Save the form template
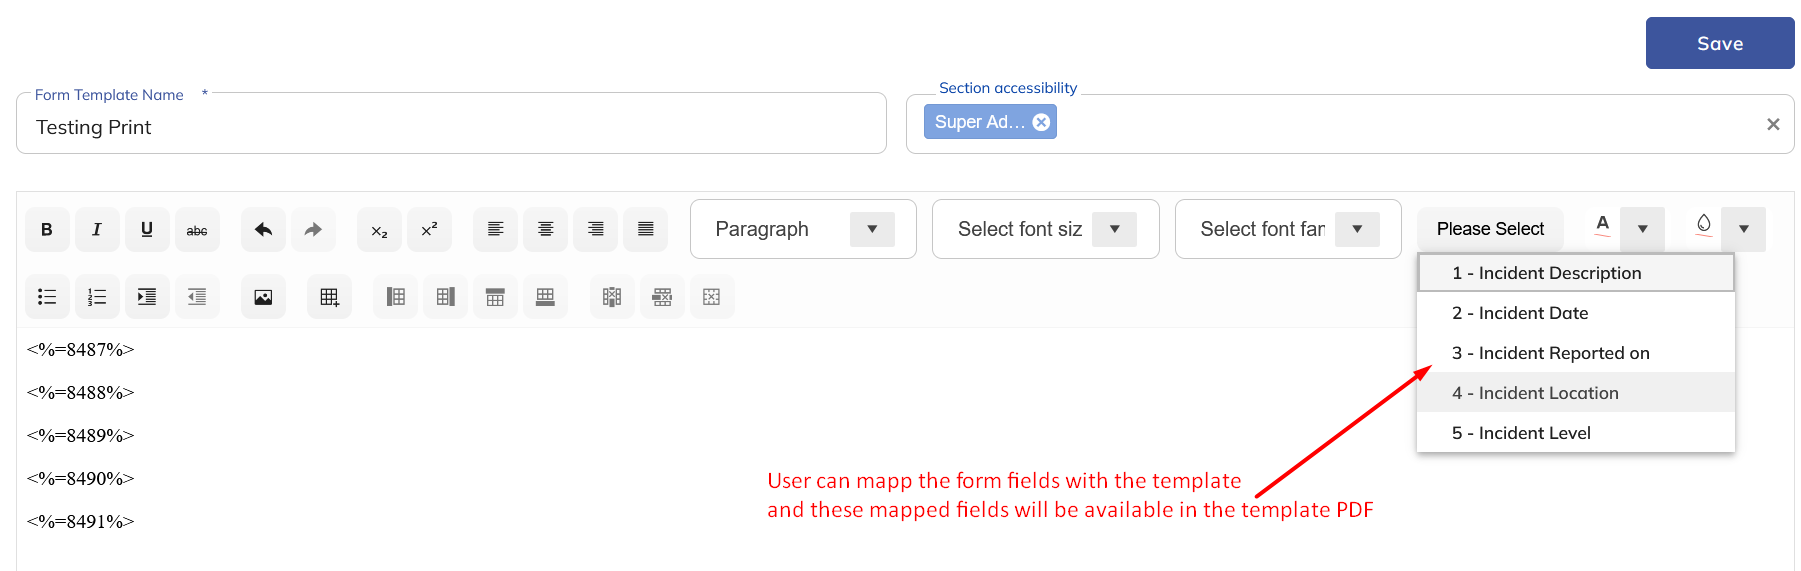Image resolution: width=1801 pixels, height=571 pixels. 1719,43
